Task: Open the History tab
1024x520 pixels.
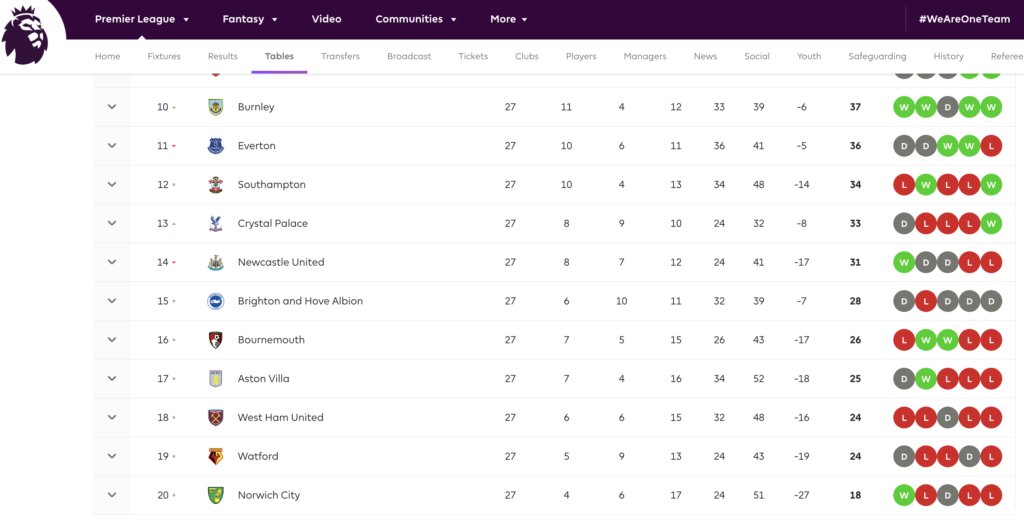Action: pyautogui.click(x=948, y=56)
